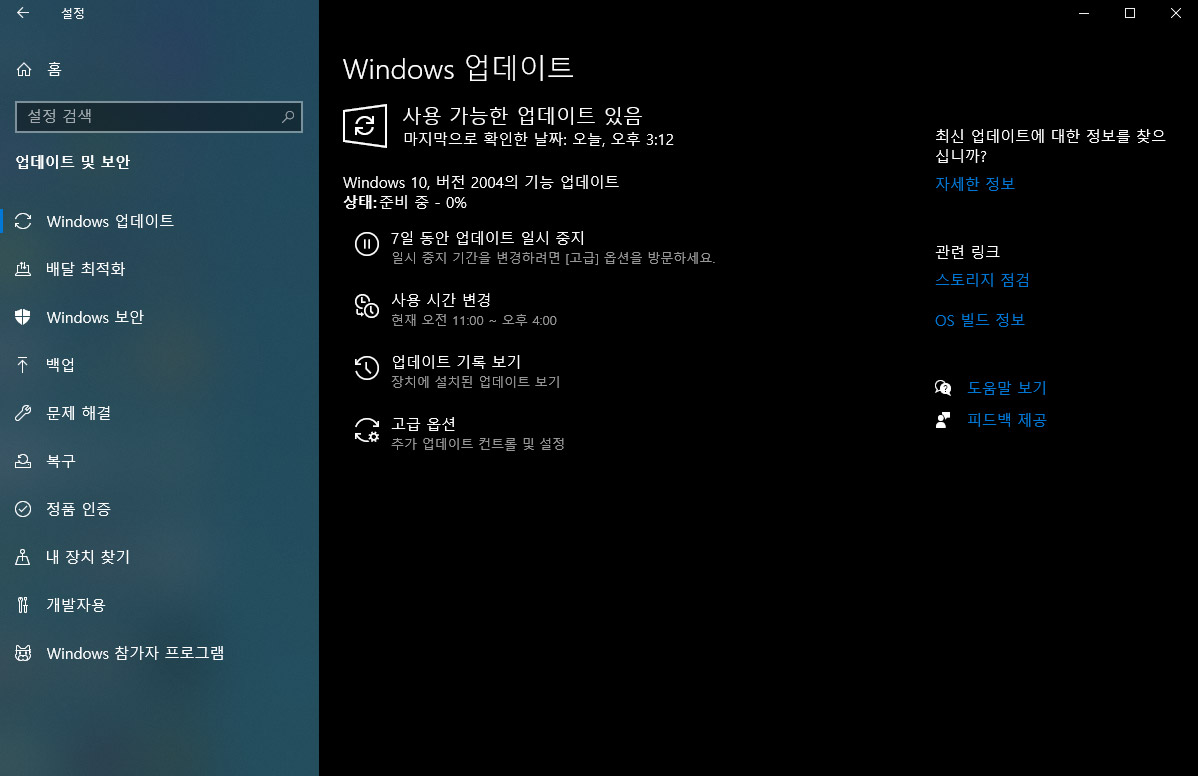Image resolution: width=1198 pixels, height=776 pixels.
Task: Click the history icon for 업데이트 기록 보기
Action: (x=367, y=367)
